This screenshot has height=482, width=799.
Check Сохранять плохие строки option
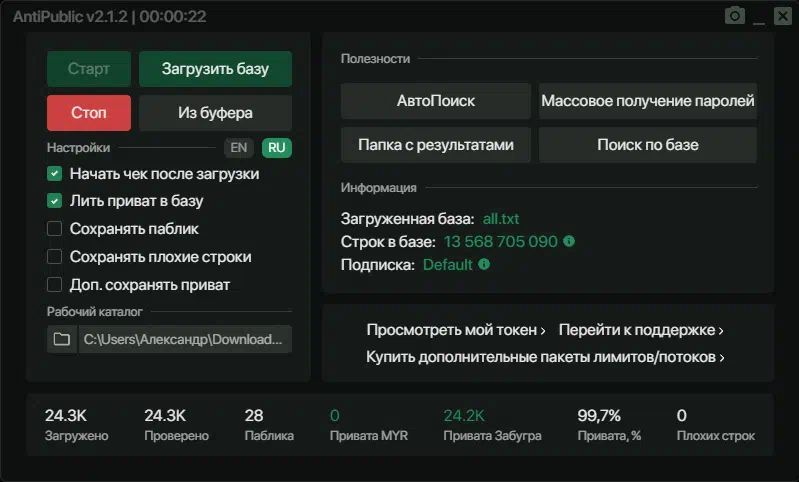(x=55, y=257)
